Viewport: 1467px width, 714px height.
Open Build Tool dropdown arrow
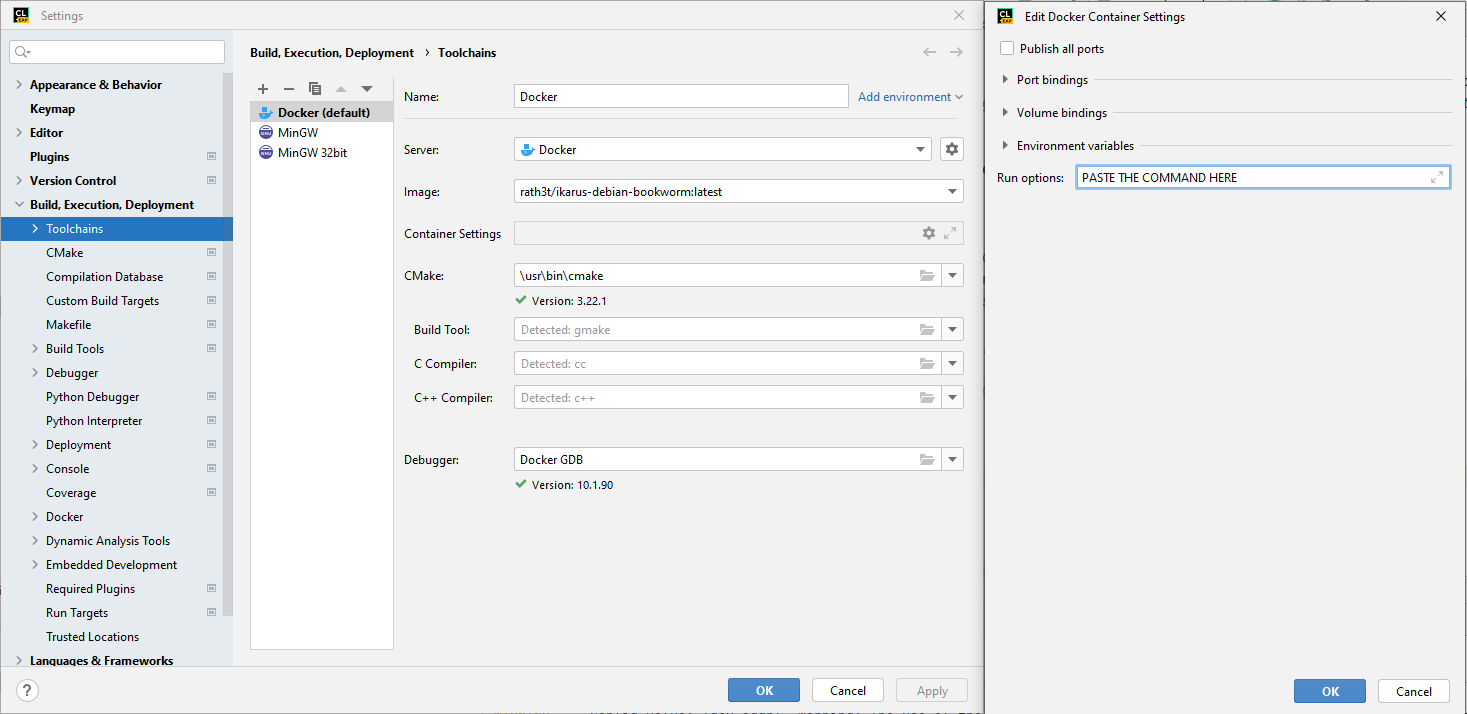pos(953,329)
